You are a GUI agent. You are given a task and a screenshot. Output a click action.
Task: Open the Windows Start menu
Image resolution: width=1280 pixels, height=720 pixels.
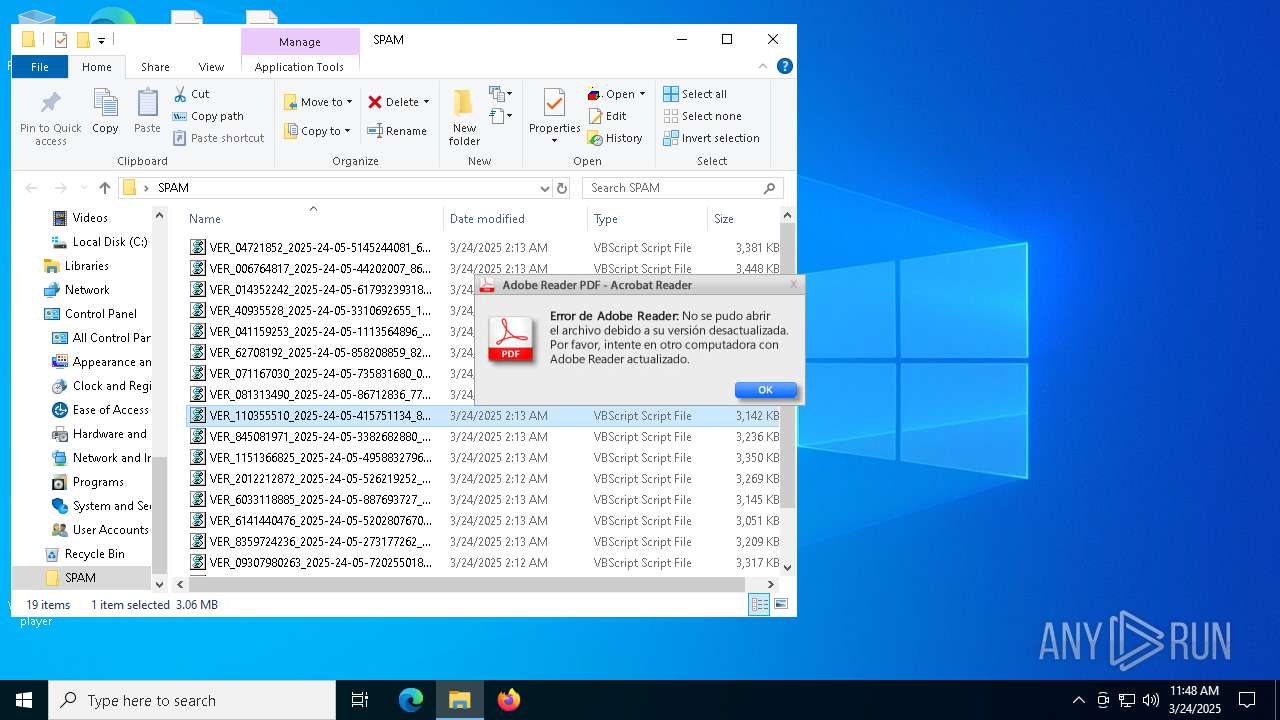coord(24,700)
